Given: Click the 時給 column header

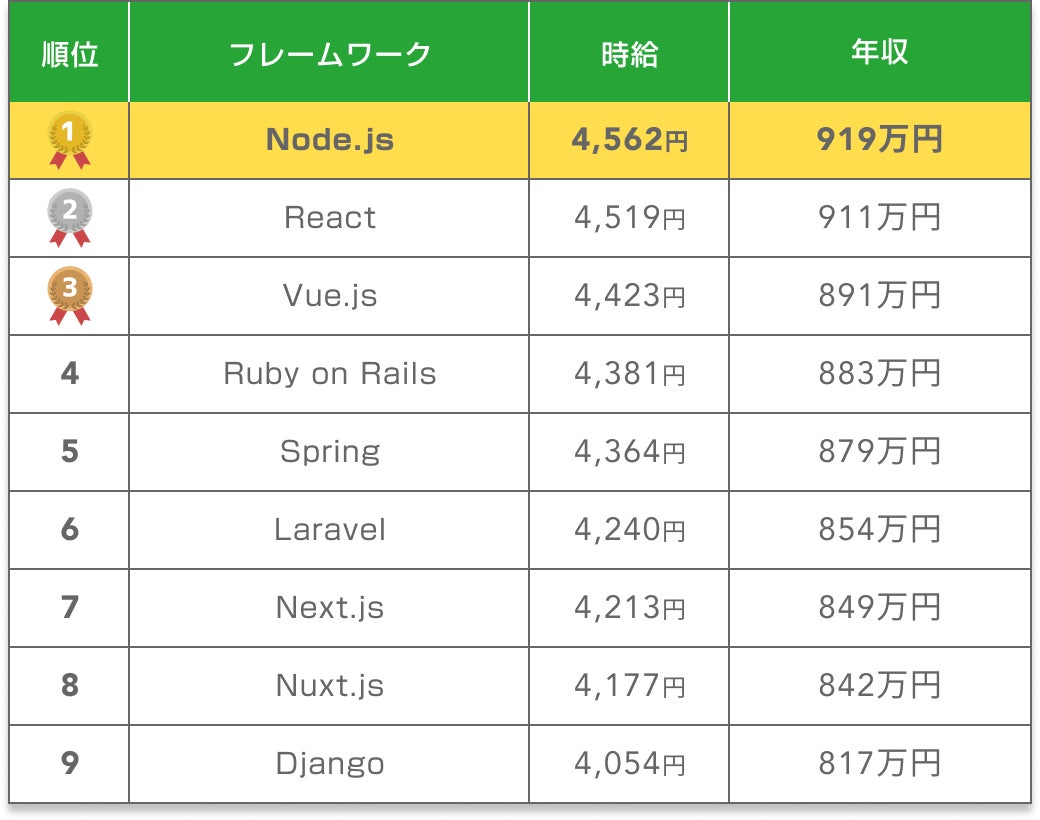Looking at the screenshot, I should (629, 54).
